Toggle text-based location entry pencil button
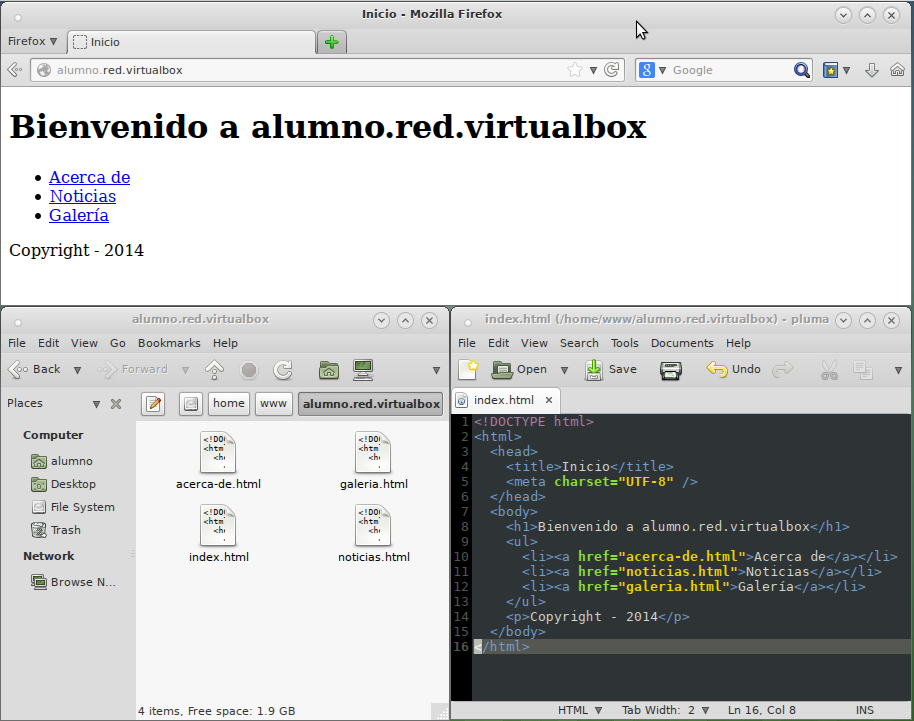Screen dimensions: 914x721 click(153, 404)
